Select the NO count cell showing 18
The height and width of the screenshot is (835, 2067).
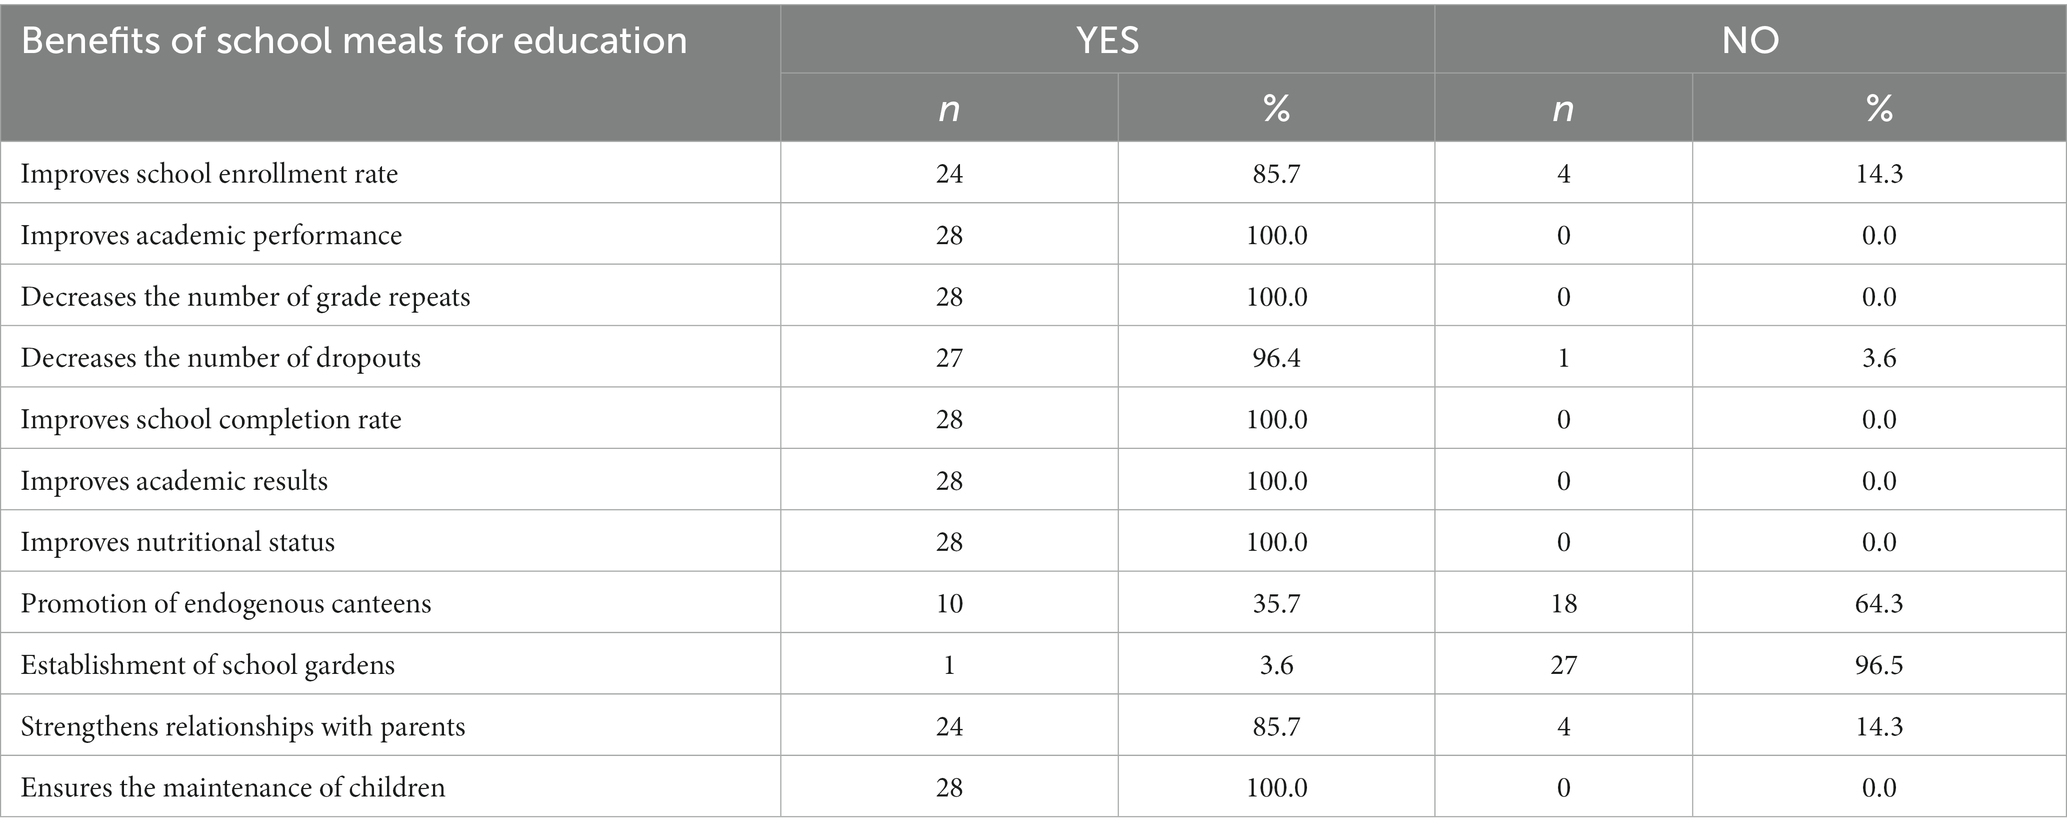pyautogui.click(x=1564, y=604)
